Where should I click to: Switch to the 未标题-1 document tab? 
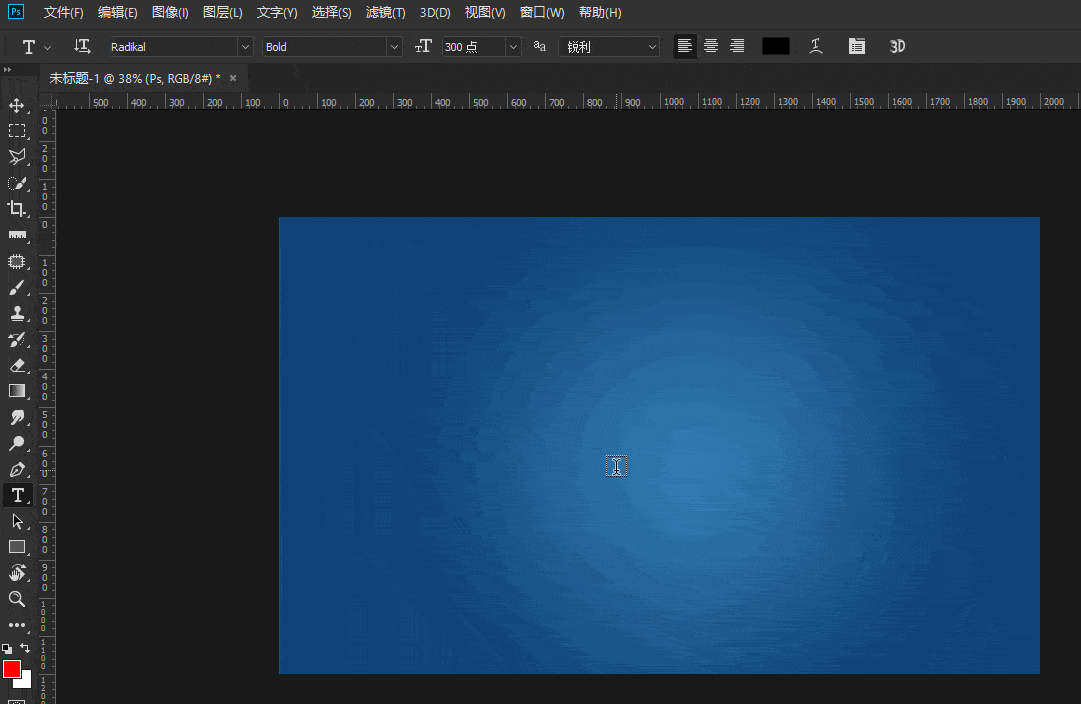coord(134,79)
